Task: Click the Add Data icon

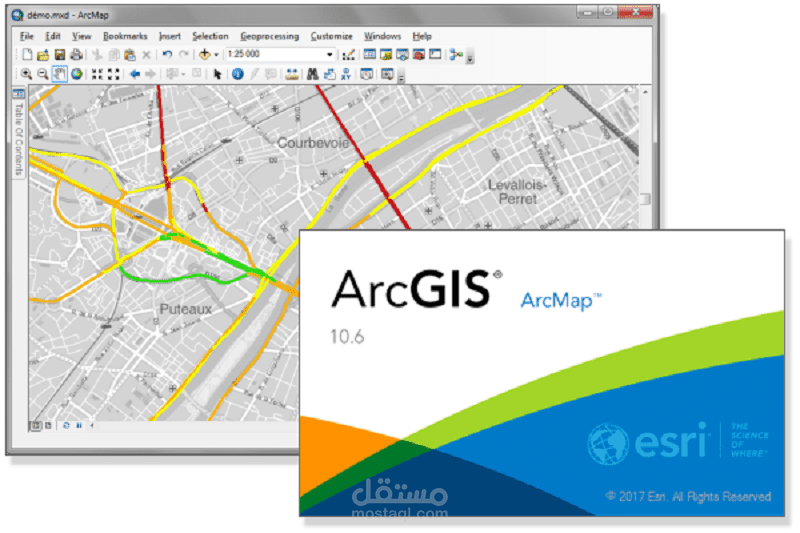Action: pos(205,54)
